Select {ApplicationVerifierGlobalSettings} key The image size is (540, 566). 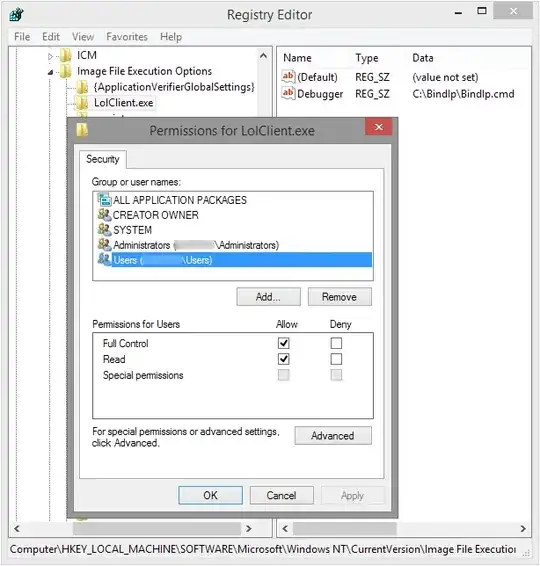(x=174, y=87)
